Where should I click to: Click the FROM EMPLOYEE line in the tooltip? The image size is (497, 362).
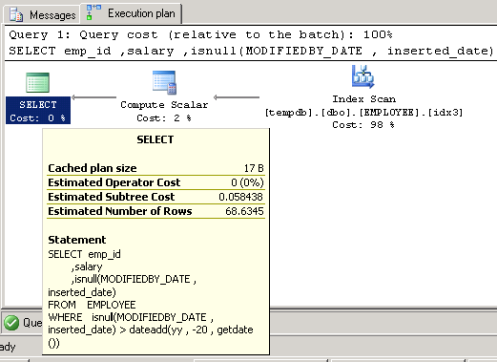pos(92,305)
